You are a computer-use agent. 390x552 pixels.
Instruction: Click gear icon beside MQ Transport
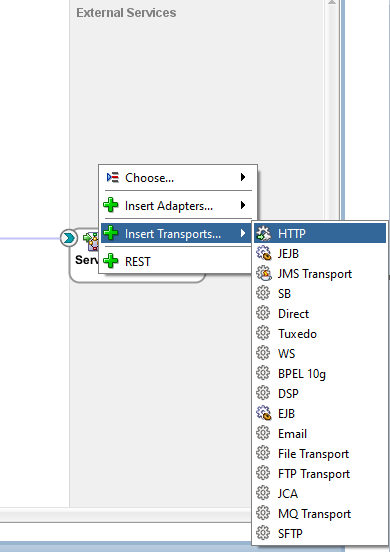click(263, 513)
